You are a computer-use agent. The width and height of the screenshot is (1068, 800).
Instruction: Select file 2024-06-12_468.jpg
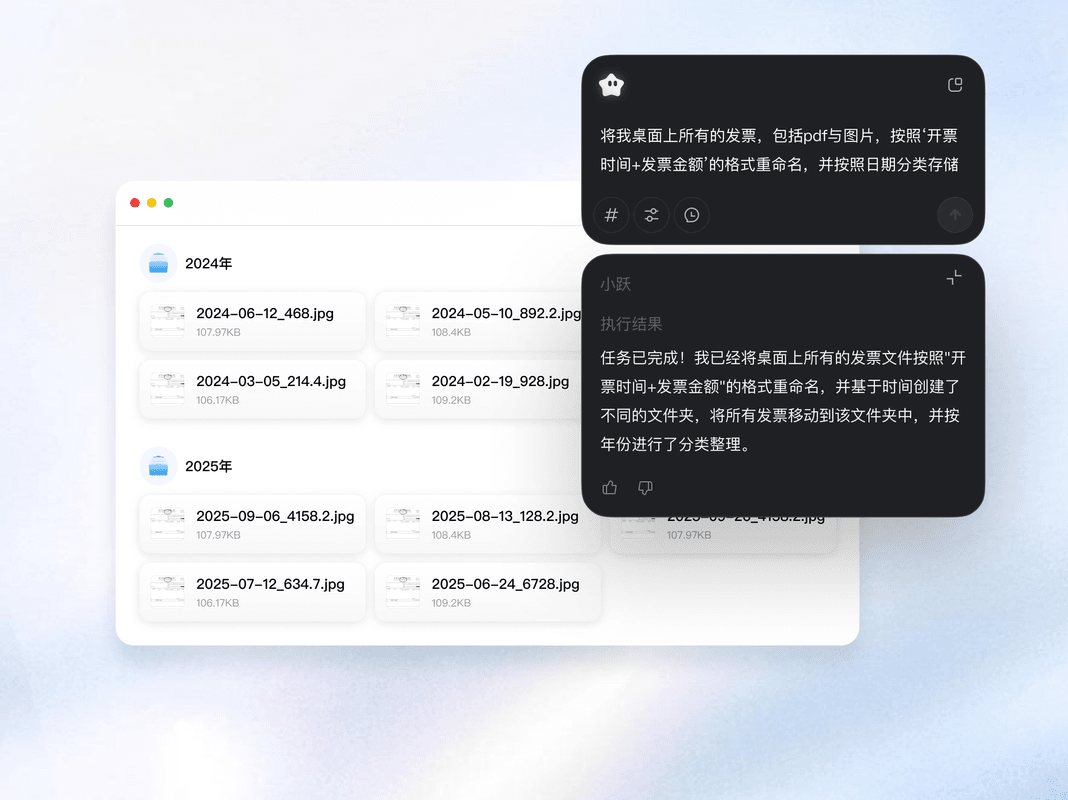click(x=252, y=321)
